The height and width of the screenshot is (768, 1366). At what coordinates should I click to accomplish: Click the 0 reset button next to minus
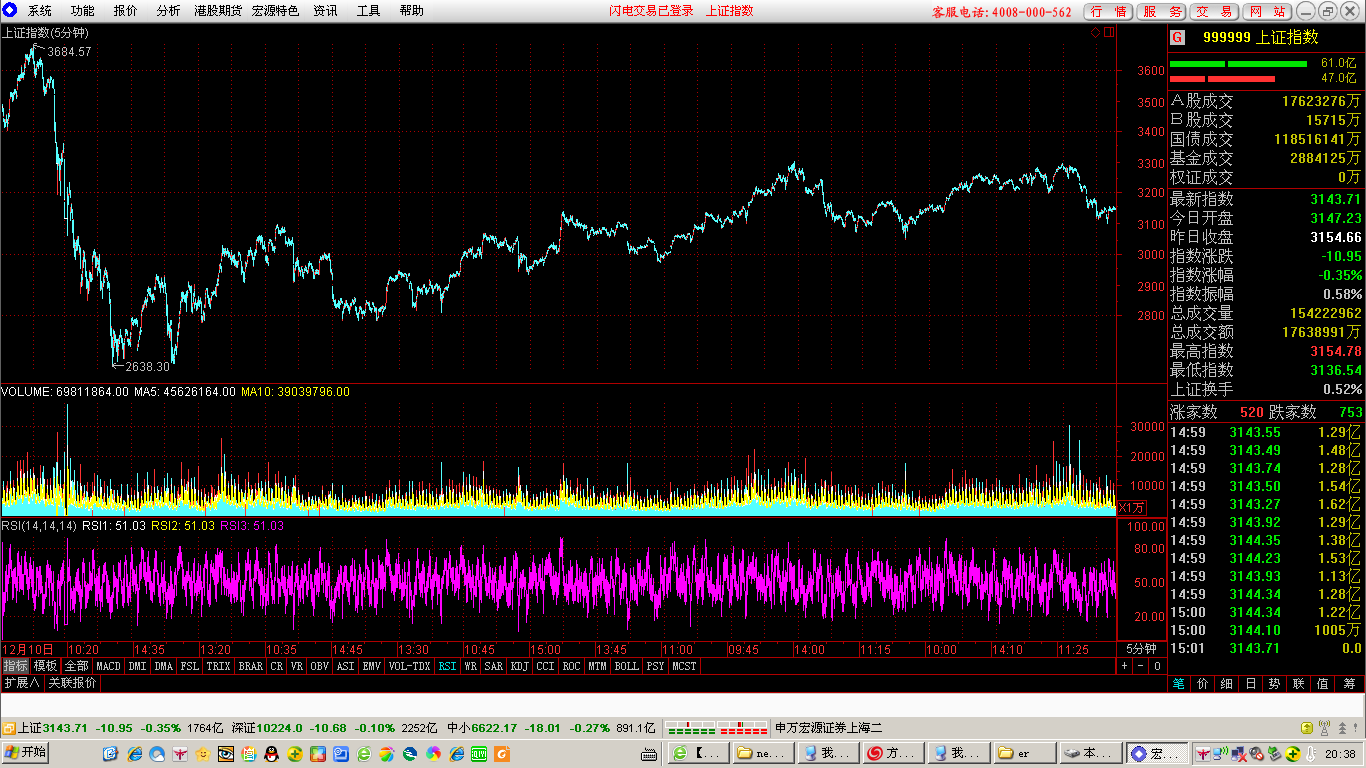point(1157,666)
